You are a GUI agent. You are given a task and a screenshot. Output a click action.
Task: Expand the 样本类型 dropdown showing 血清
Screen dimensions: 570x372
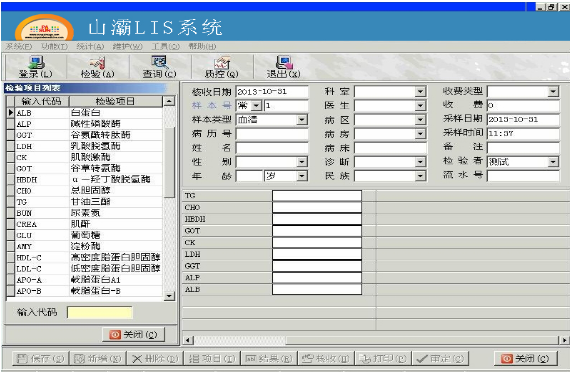pos(302,120)
